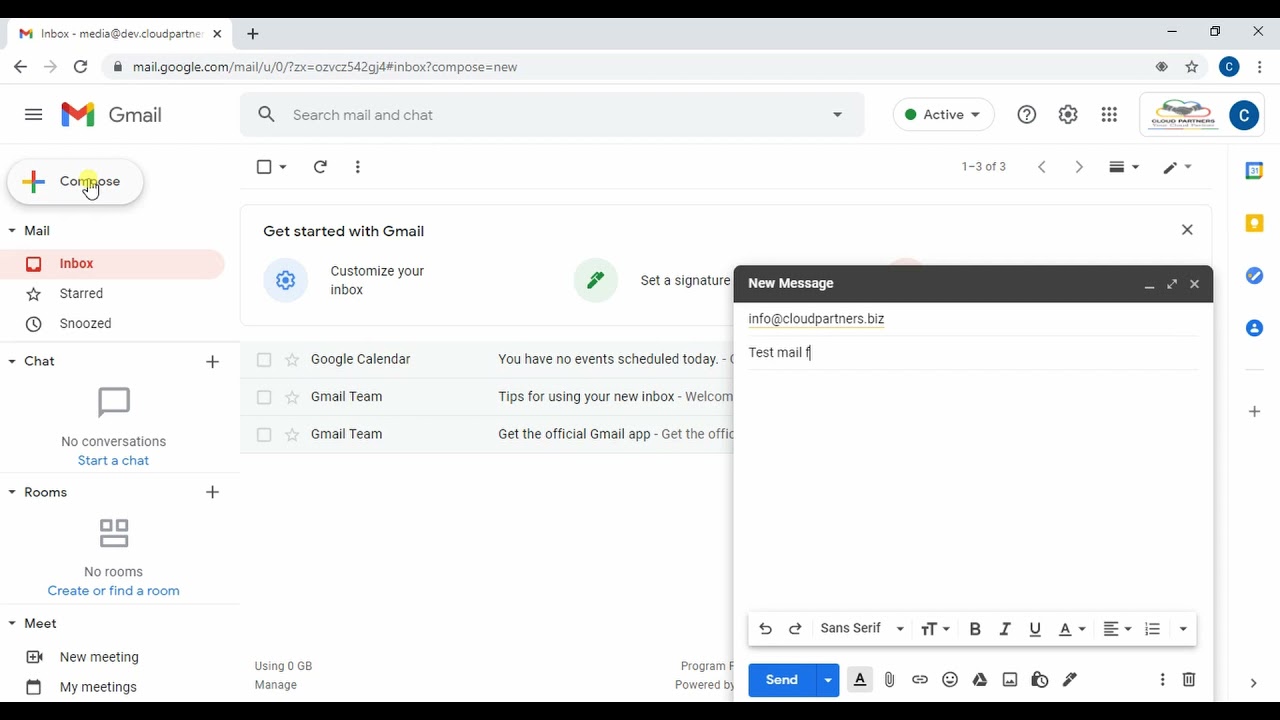This screenshot has width=1280, height=720.
Task: Open Google apps grid
Action: 1109,115
